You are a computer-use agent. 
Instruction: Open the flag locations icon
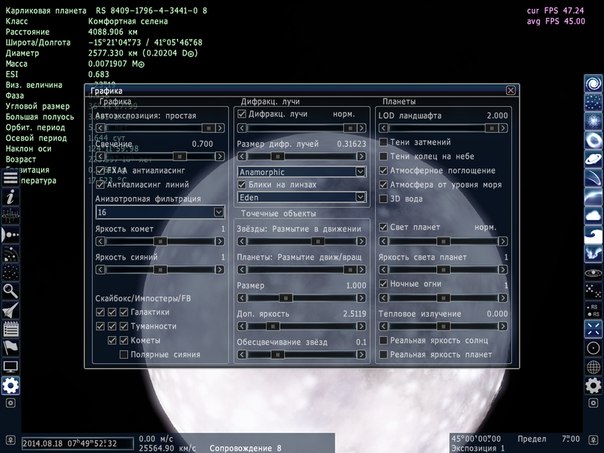click(x=10, y=348)
